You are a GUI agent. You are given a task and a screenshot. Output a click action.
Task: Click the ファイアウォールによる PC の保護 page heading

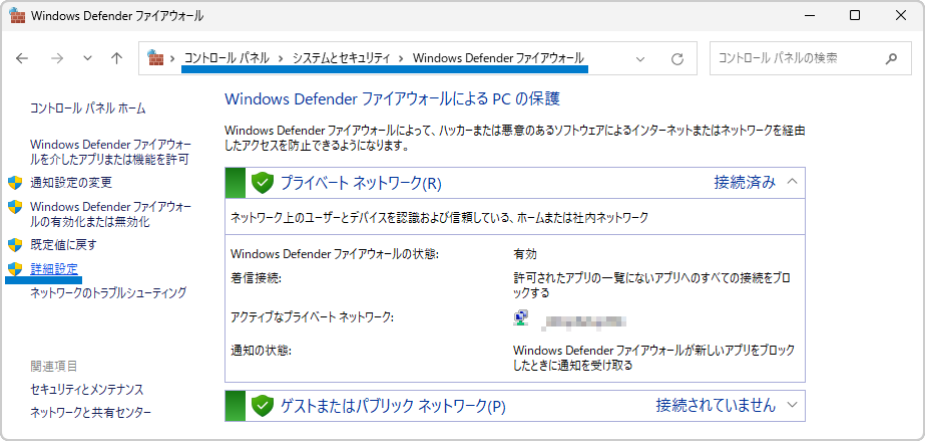pos(392,98)
